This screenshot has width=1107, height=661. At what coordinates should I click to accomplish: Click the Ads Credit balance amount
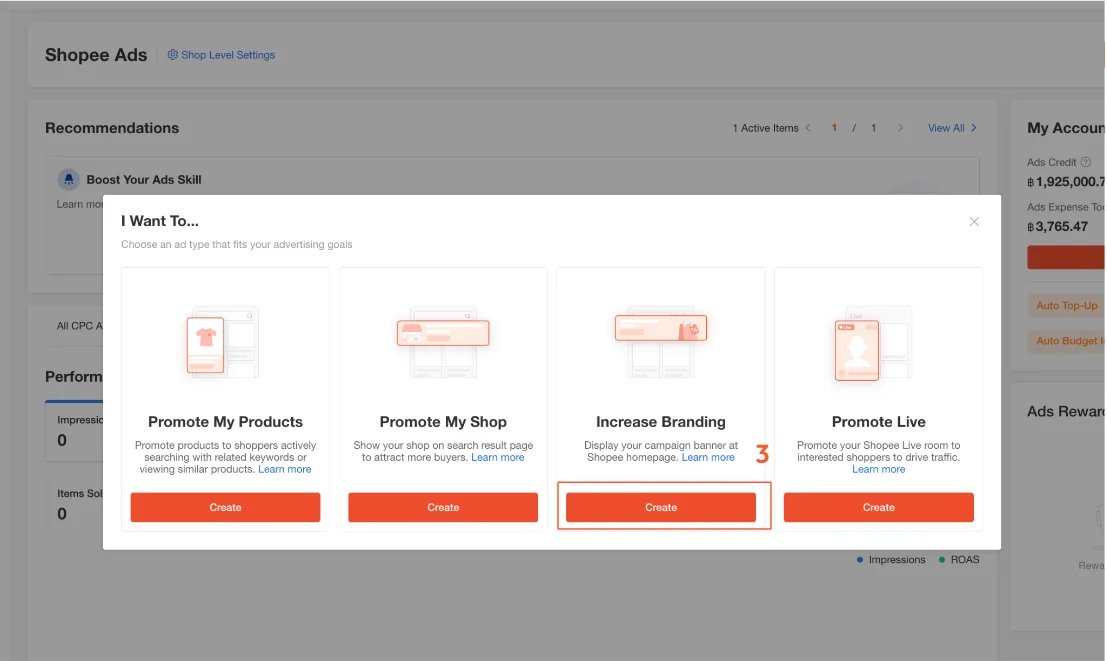1066,181
